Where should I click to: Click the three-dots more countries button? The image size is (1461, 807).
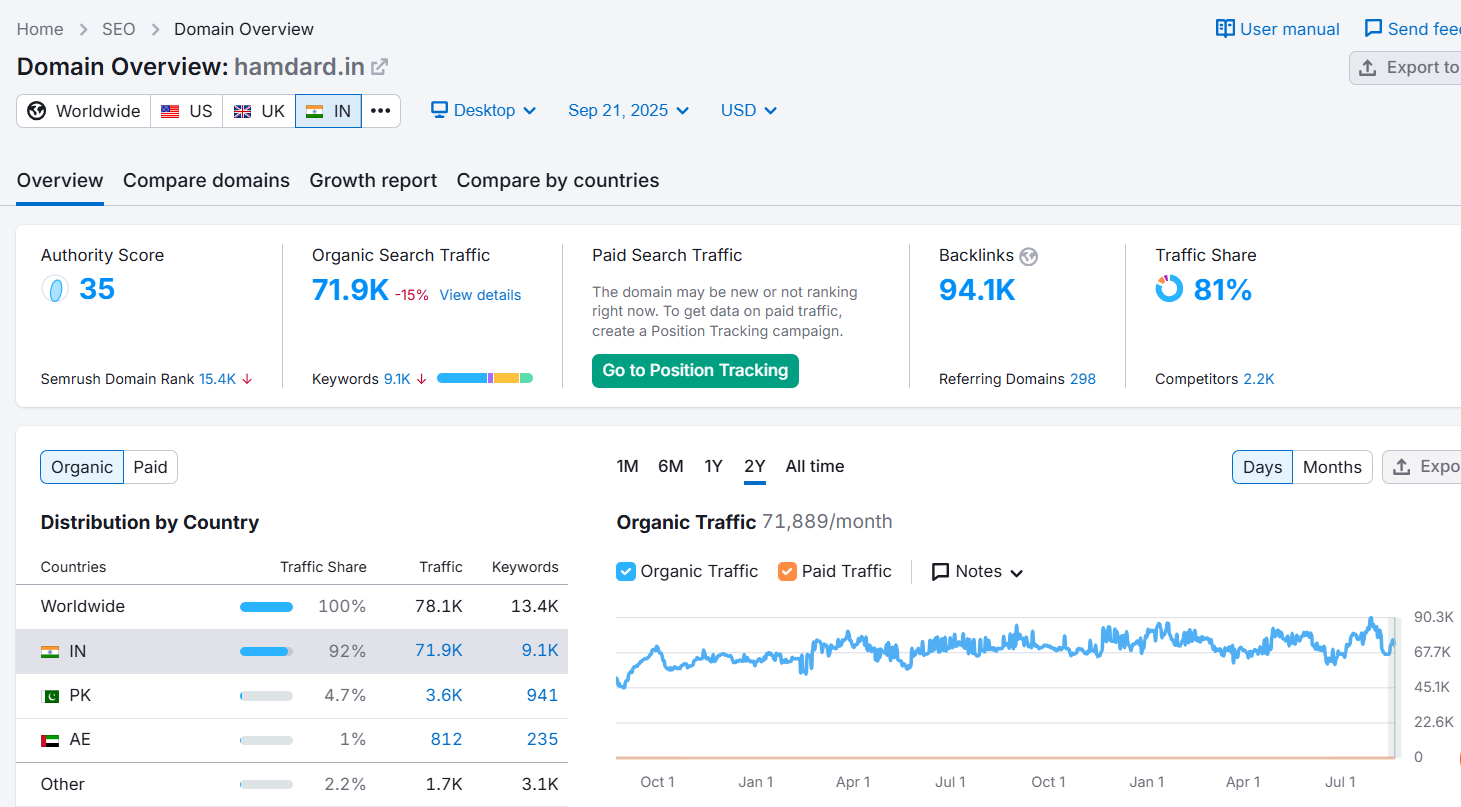(x=380, y=111)
